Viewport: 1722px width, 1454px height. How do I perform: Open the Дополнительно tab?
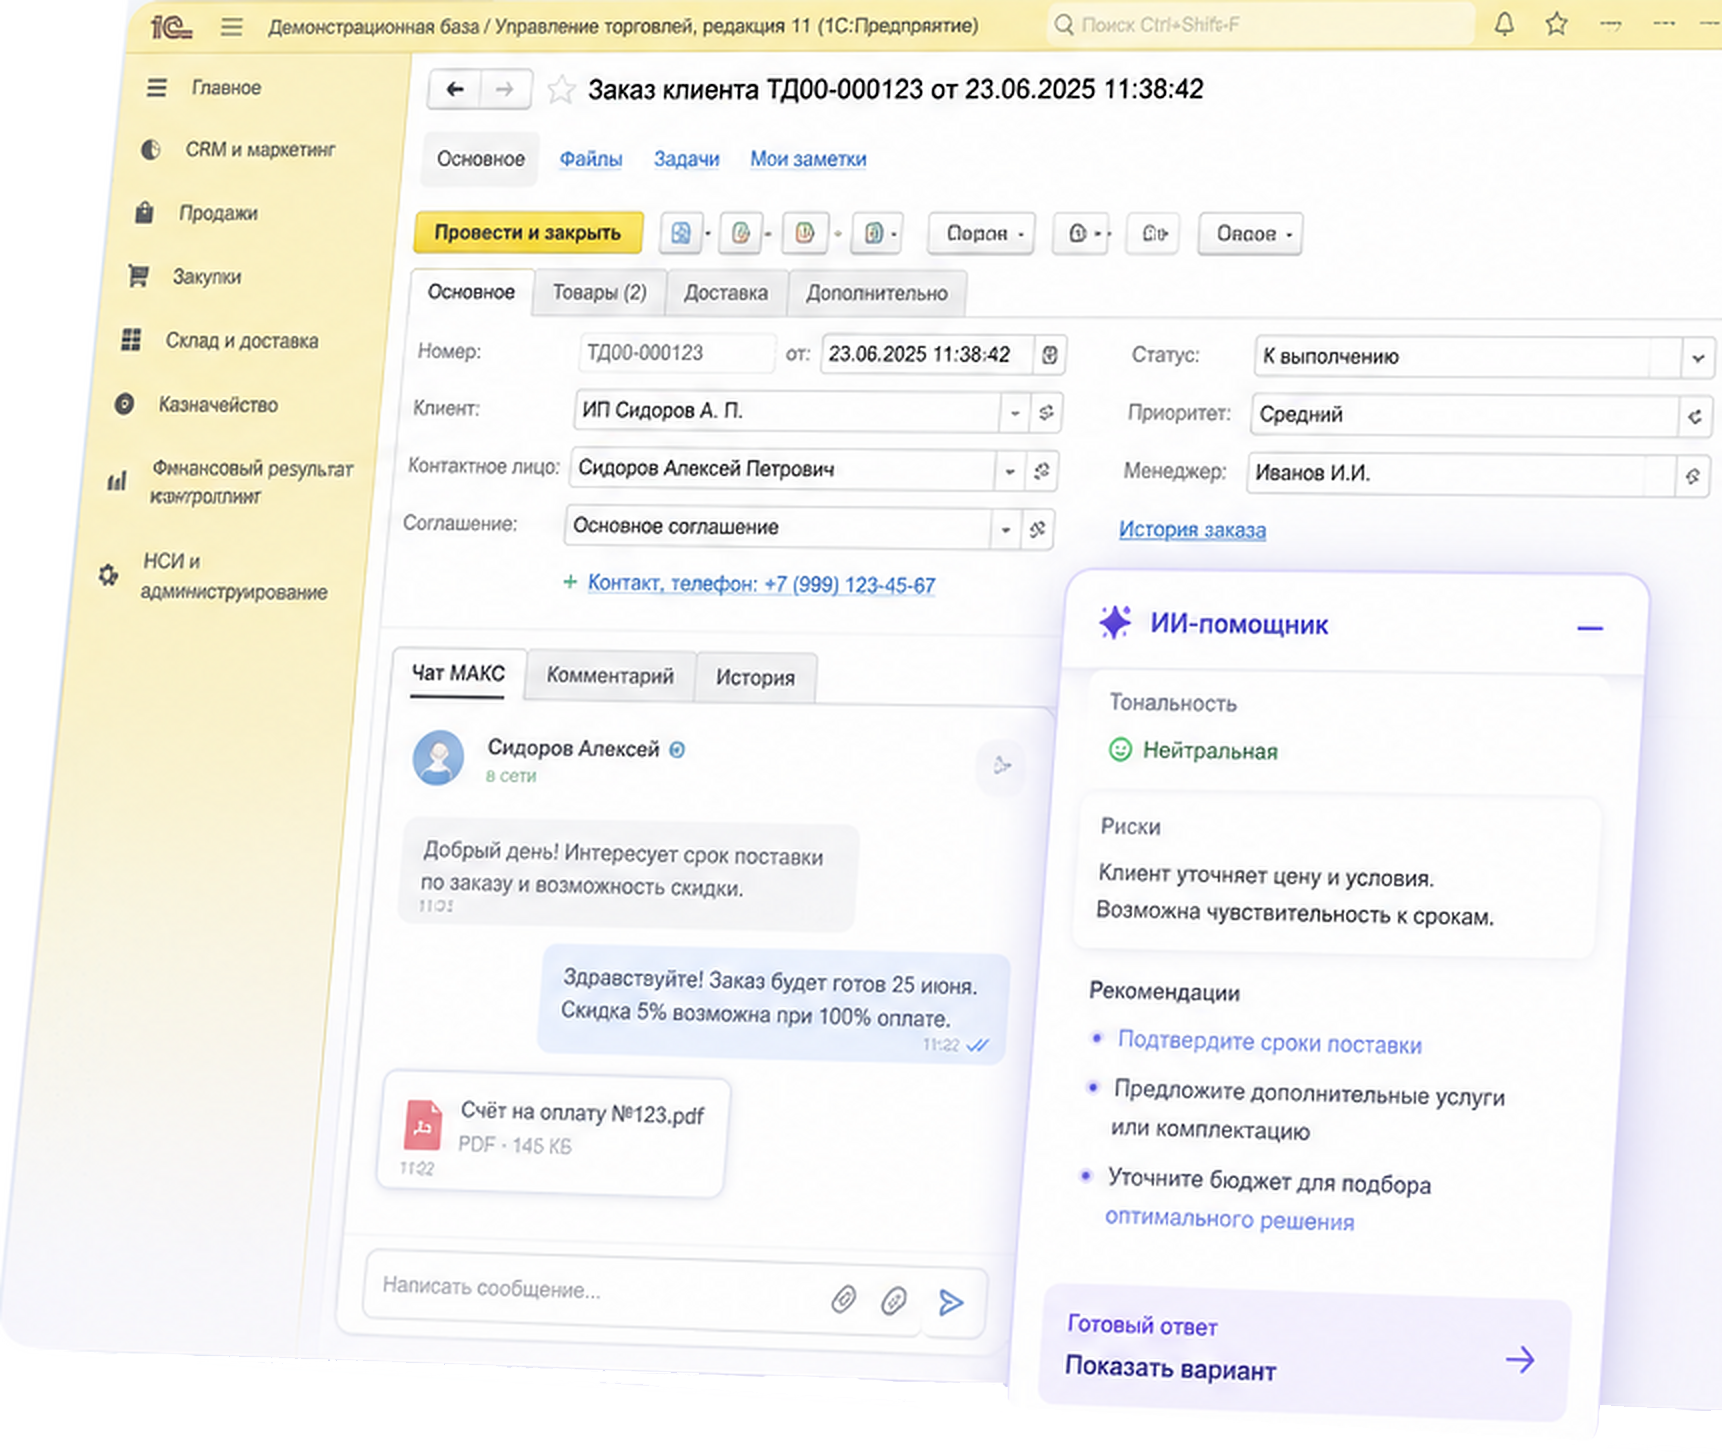[877, 293]
